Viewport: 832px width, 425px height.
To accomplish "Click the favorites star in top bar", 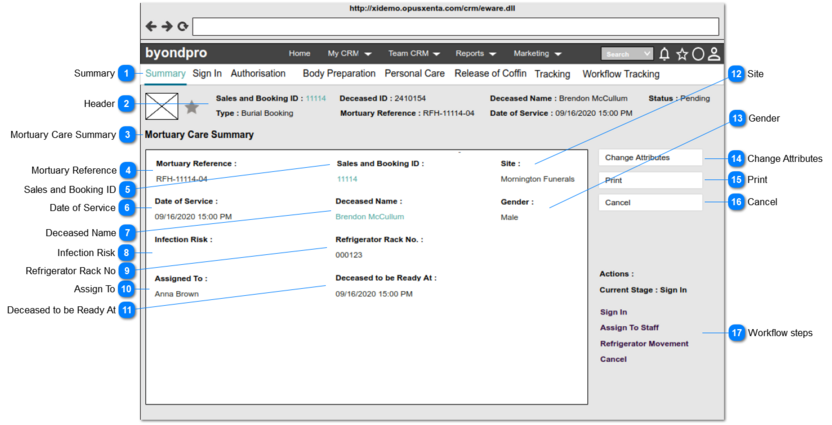I will [x=682, y=54].
